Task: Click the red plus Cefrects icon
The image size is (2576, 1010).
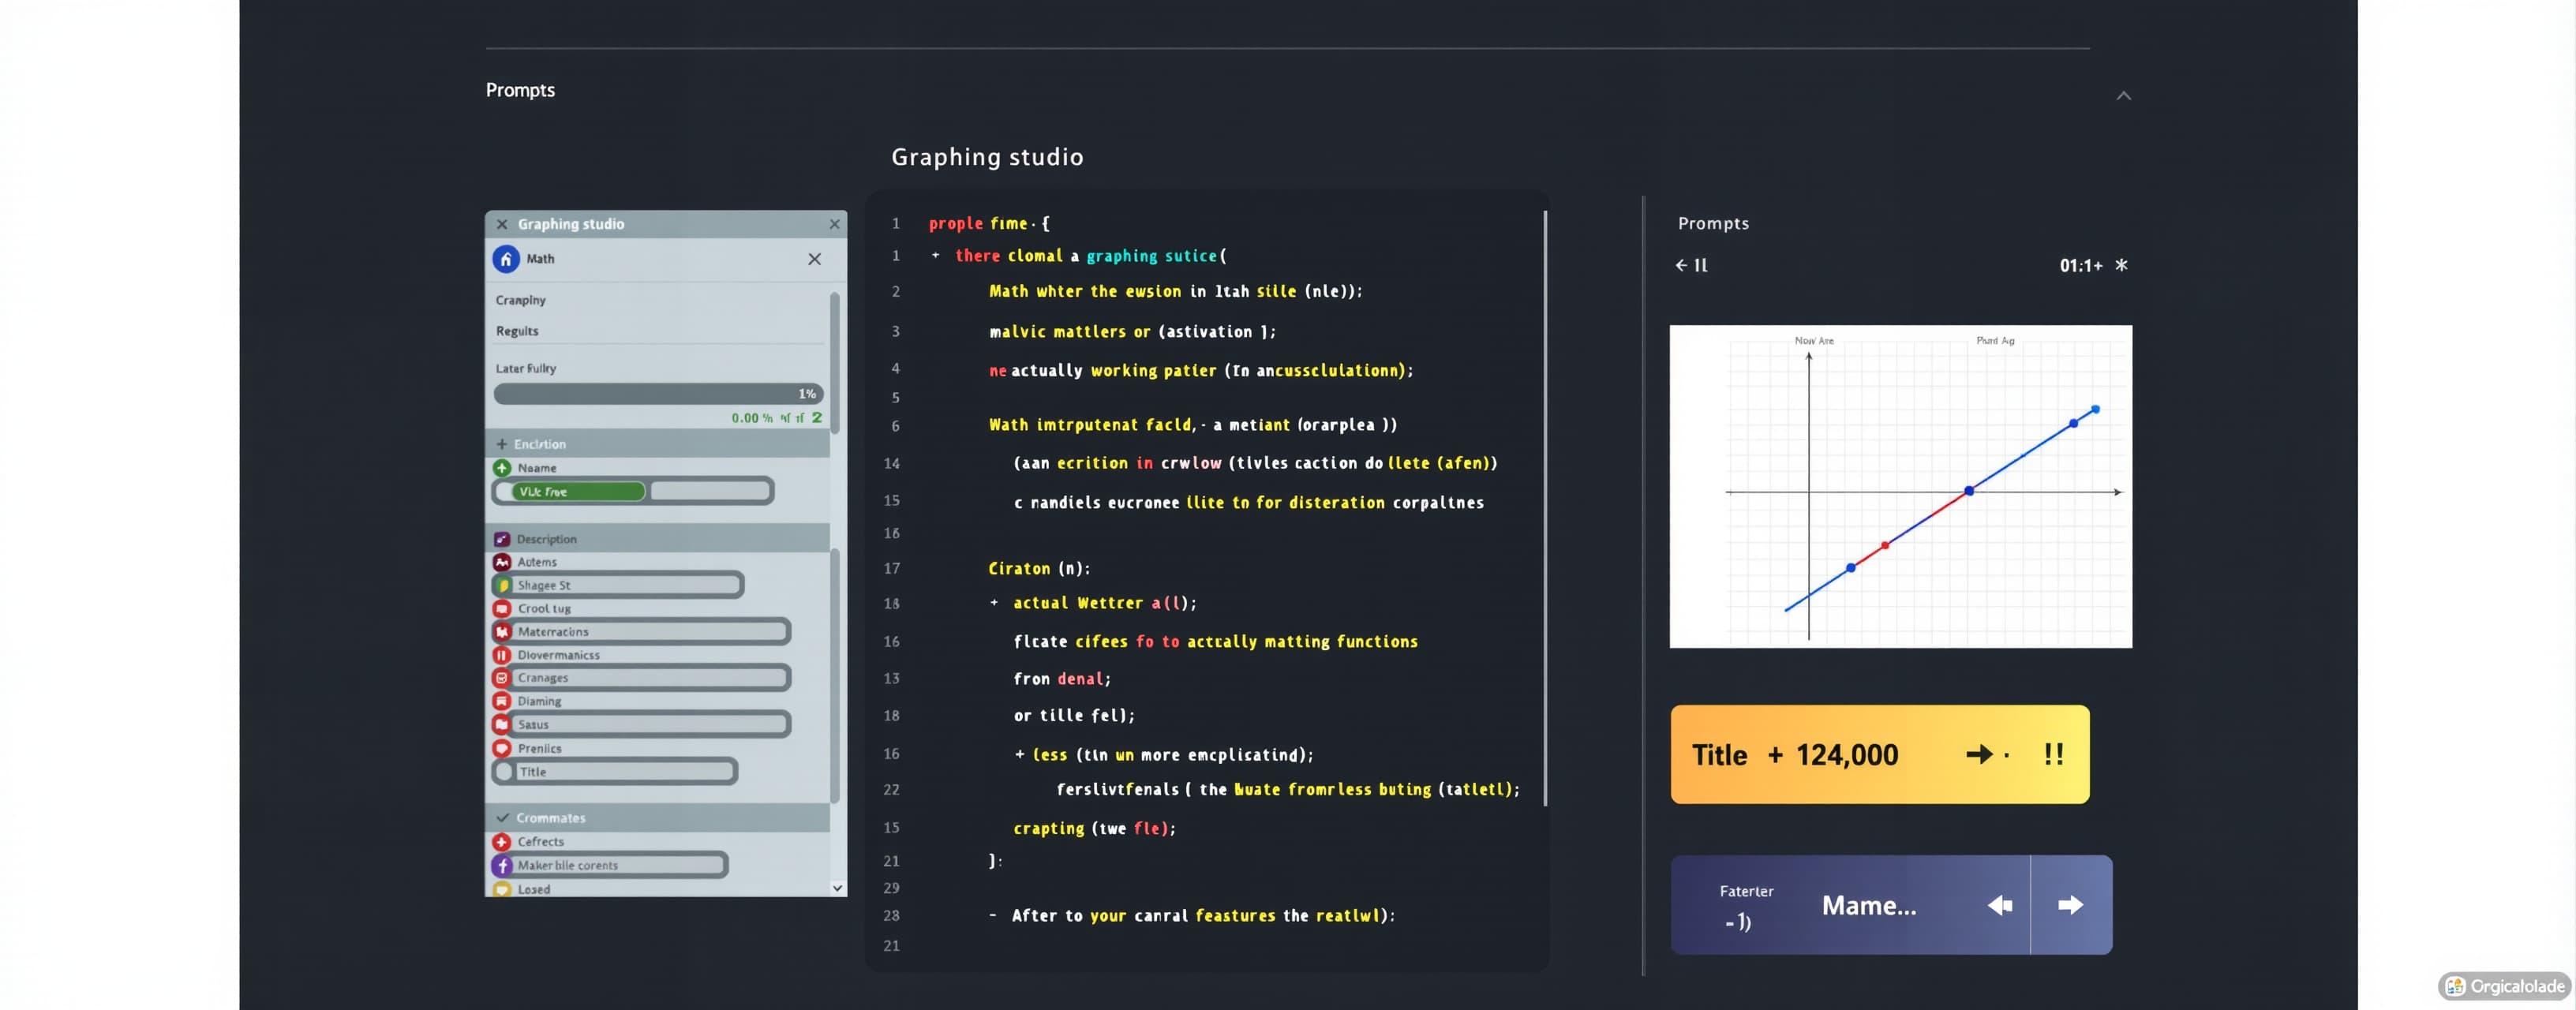Action: pyautogui.click(x=502, y=842)
